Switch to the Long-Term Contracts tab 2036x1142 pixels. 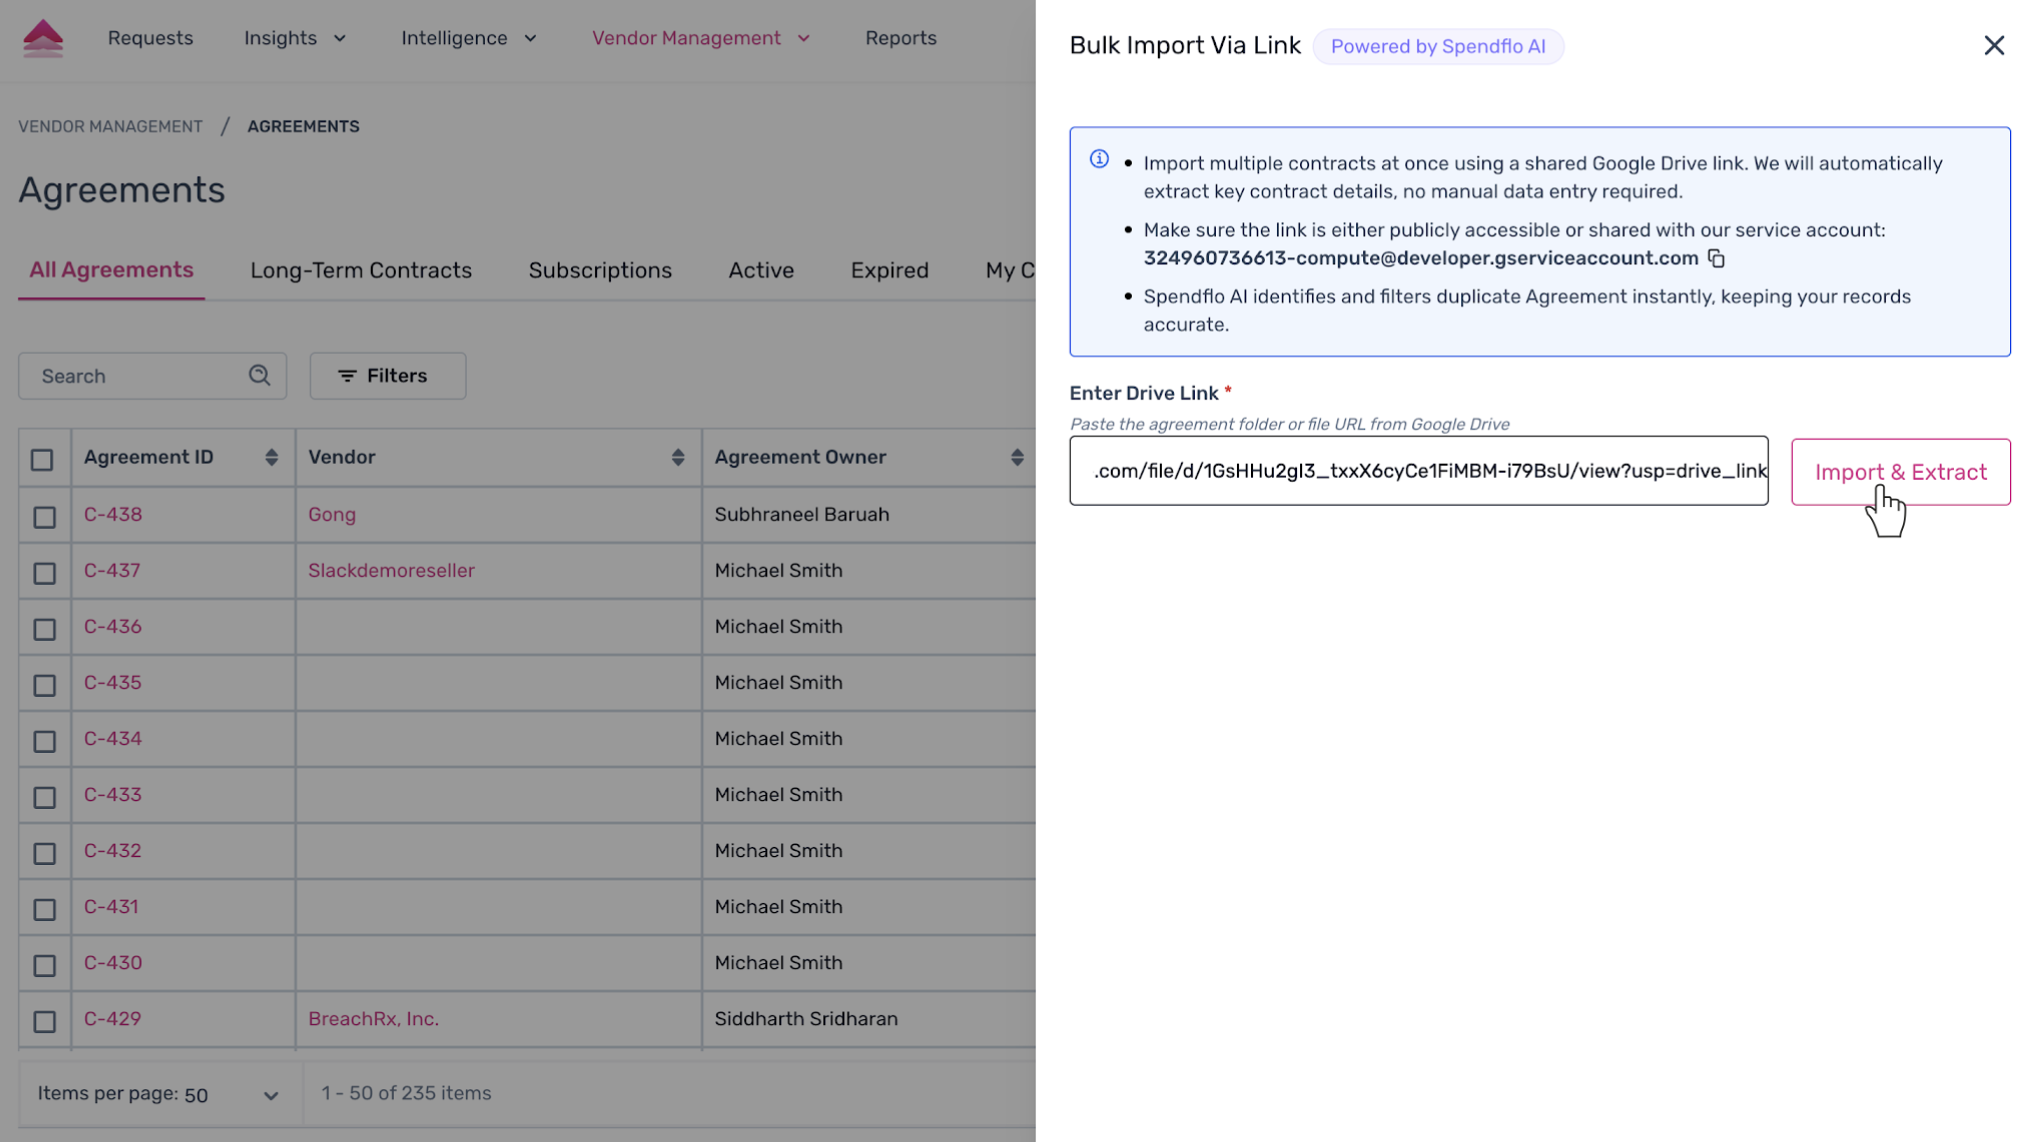pos(361,270)
